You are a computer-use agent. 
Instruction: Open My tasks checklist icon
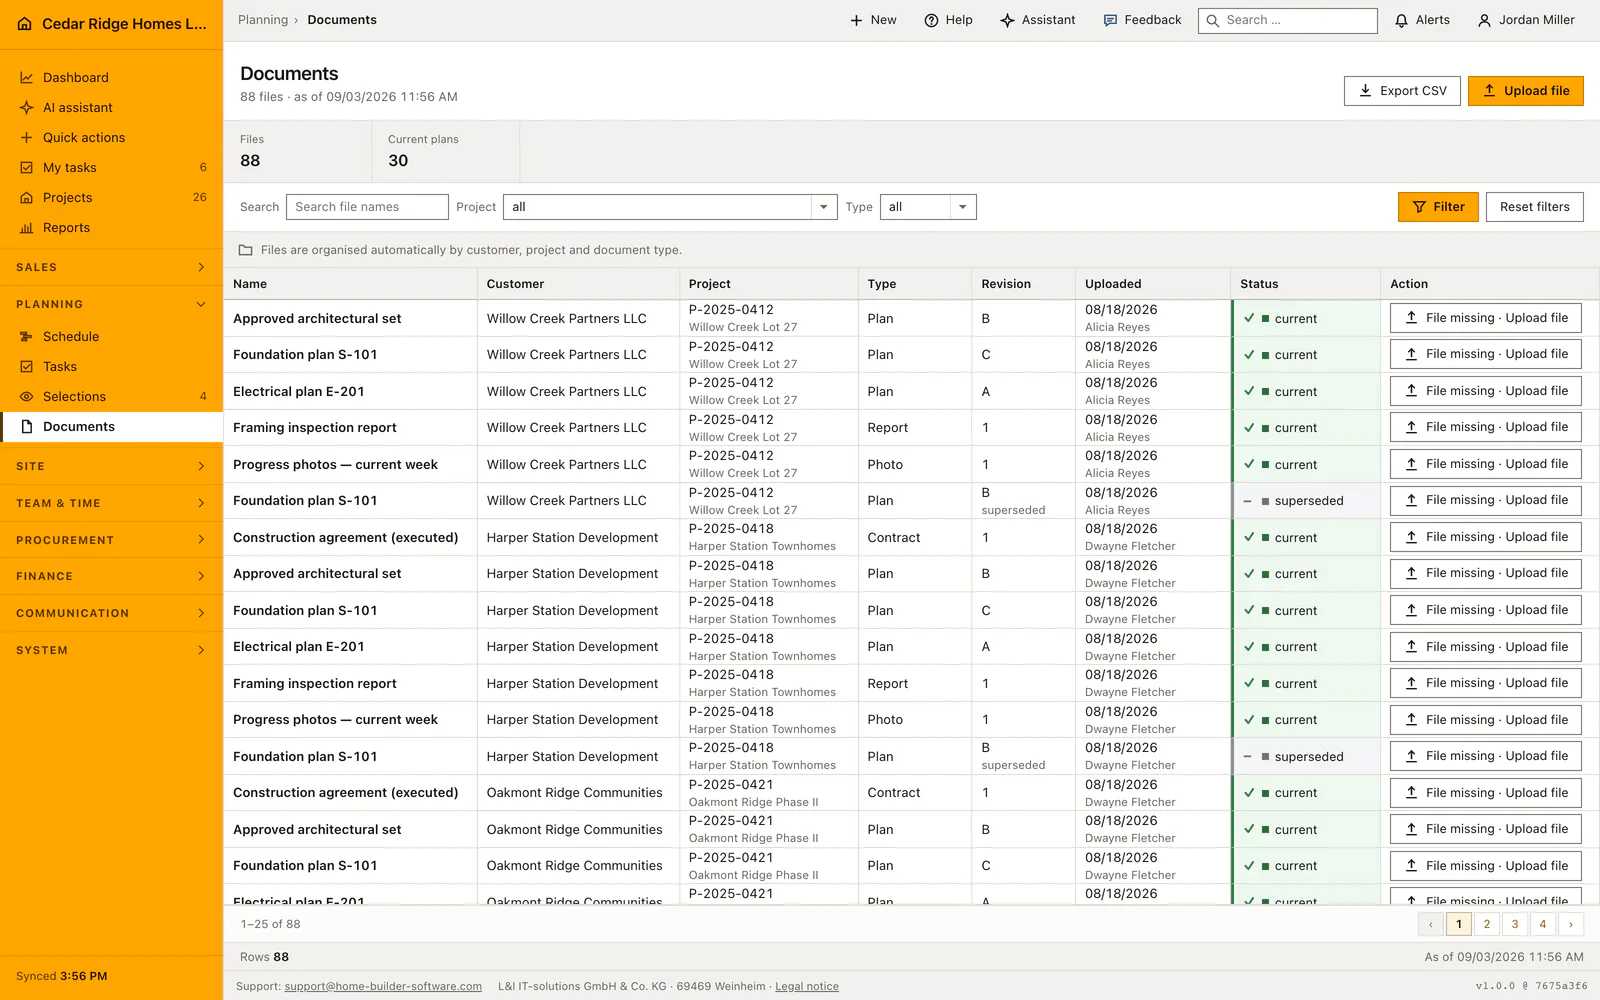(27, 168)
